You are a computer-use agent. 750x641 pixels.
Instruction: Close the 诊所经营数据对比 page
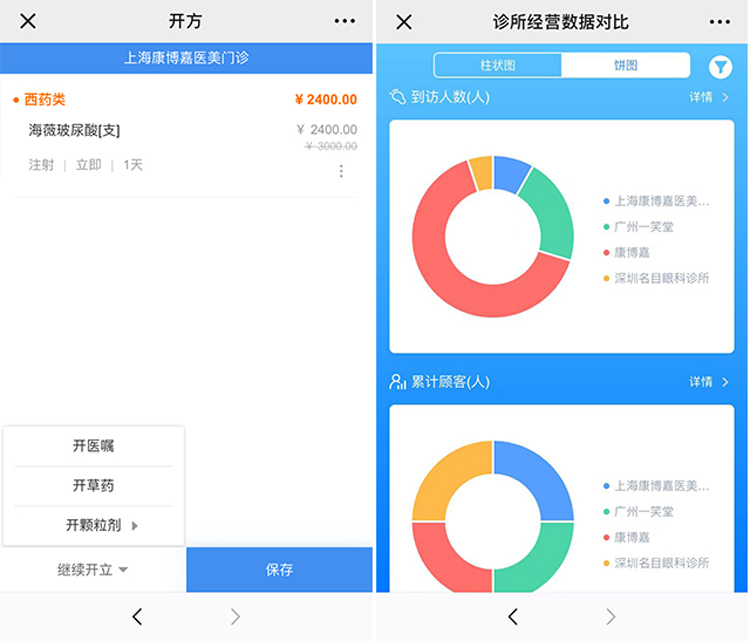tap(404, 21)
